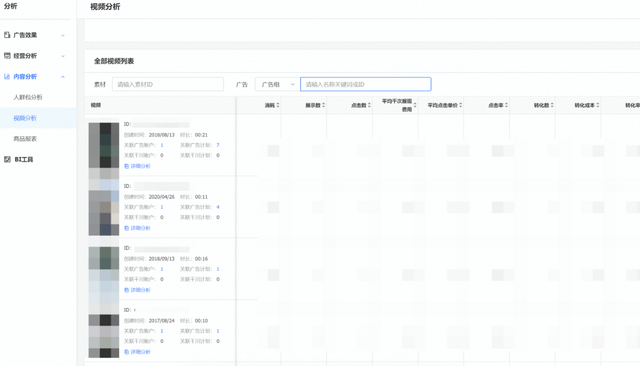Collapse the 内容分析 menu chevron
This screenshot has height=366, width=640.
click(63, 77)
